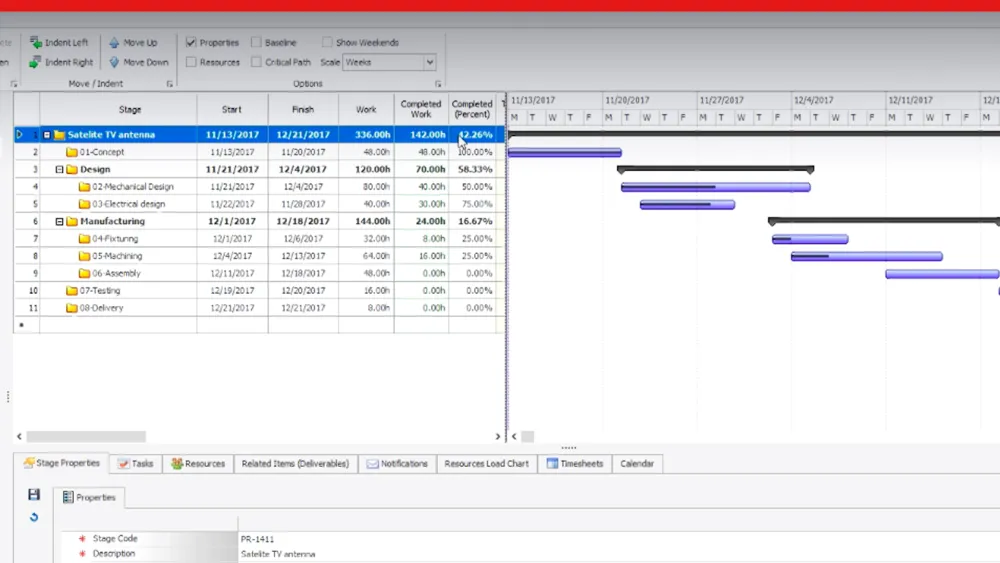This screenshot has height=563, width=1000.
Task: Click the save disk icon in Stage Properties
Action: (34, 494)
